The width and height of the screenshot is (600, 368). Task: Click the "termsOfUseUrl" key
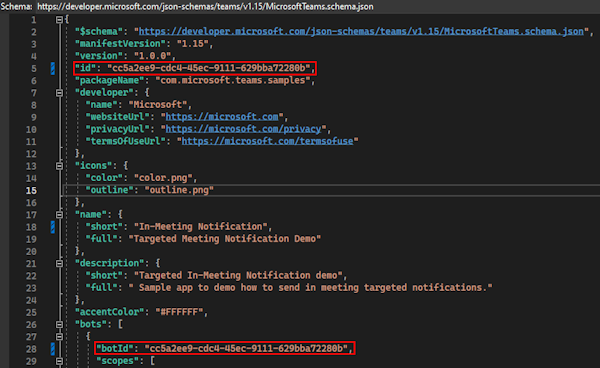pyautogui.click(x=126, y=141)
